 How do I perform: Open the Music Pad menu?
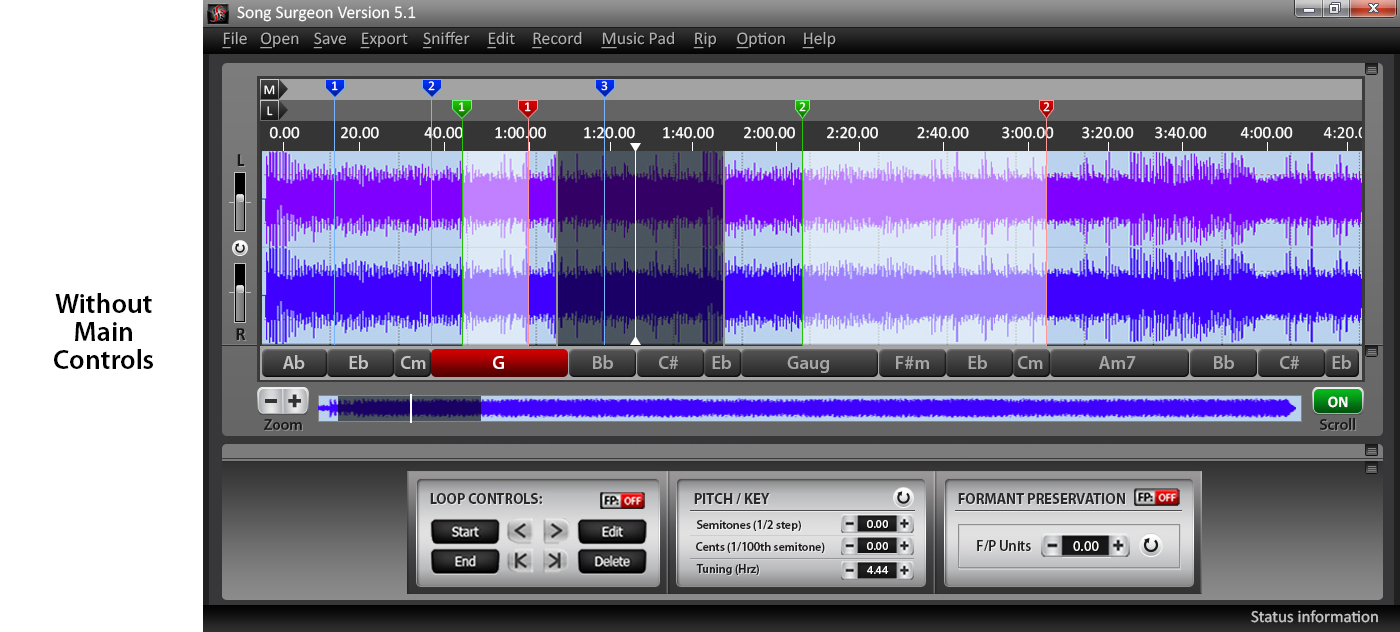[x=638, y=39]
